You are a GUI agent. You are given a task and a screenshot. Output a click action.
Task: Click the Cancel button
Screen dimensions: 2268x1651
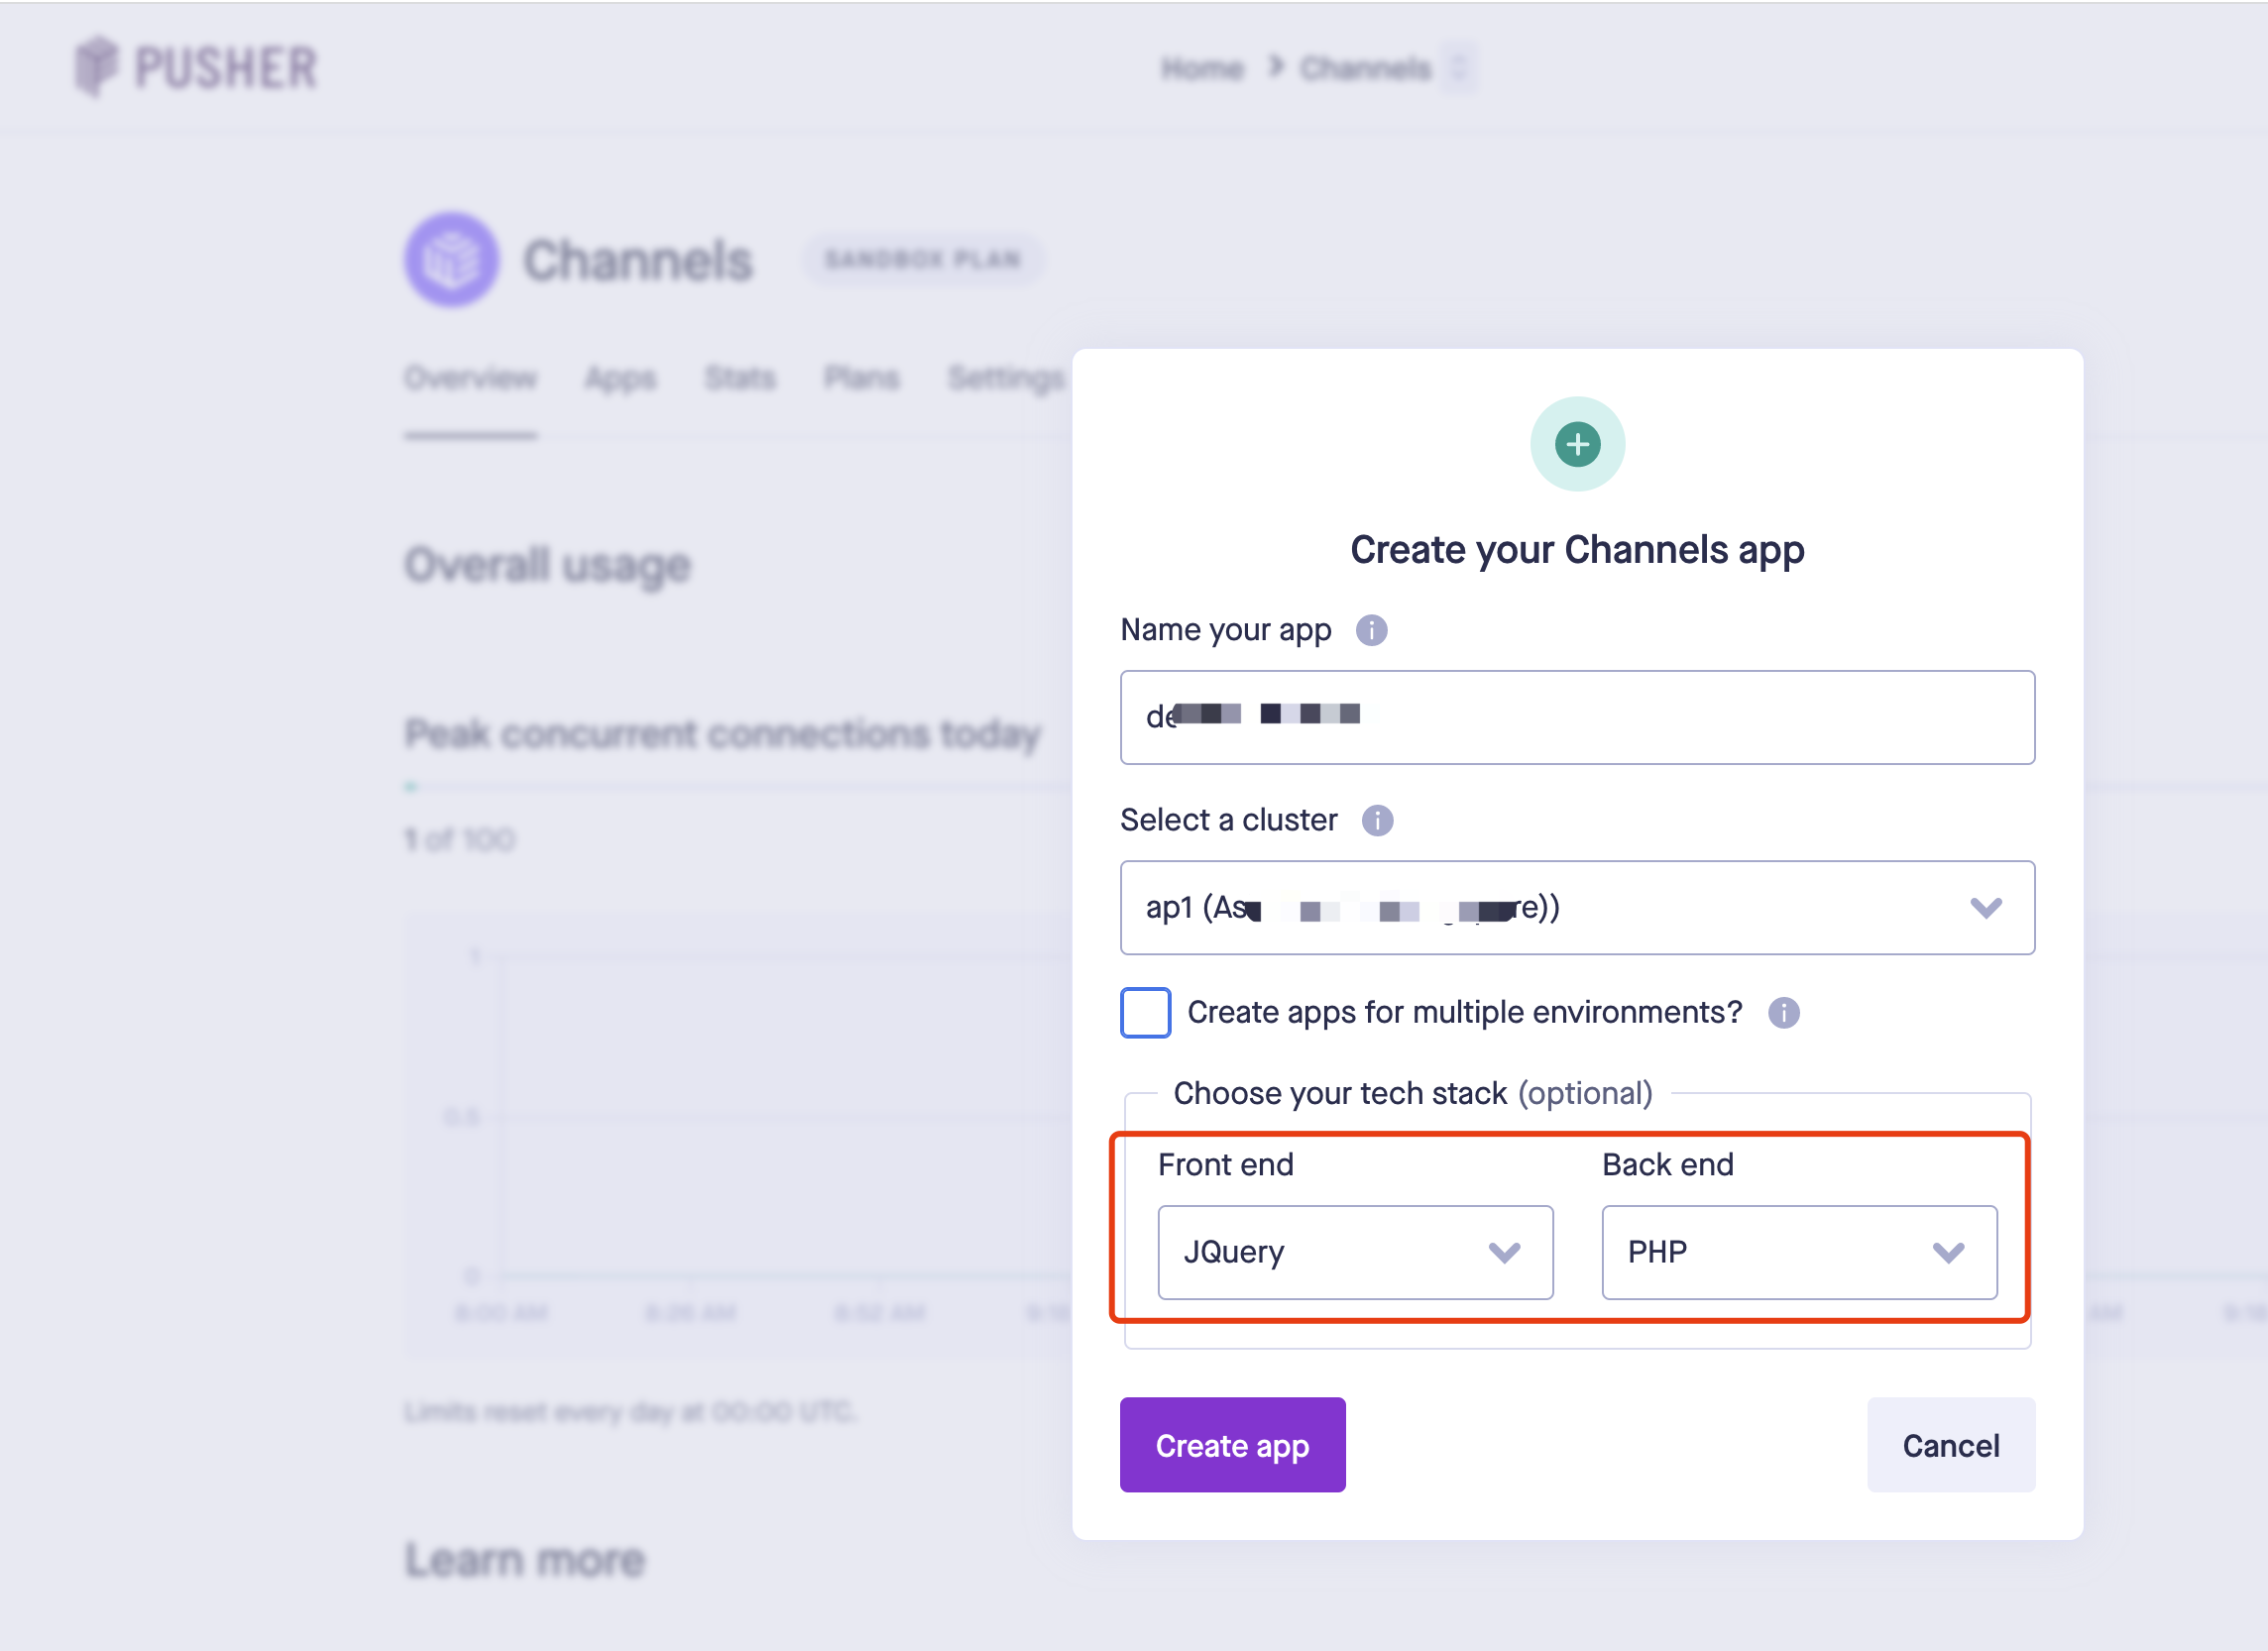pyautogui.click(x=1950, y=1445)
